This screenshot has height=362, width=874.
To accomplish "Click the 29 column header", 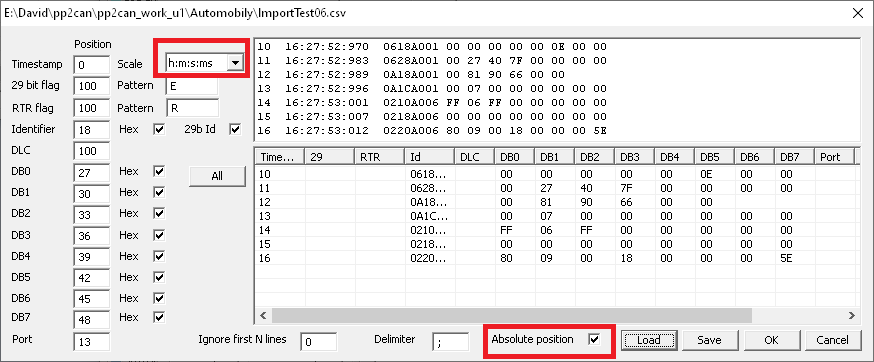I will pos(330,157).
